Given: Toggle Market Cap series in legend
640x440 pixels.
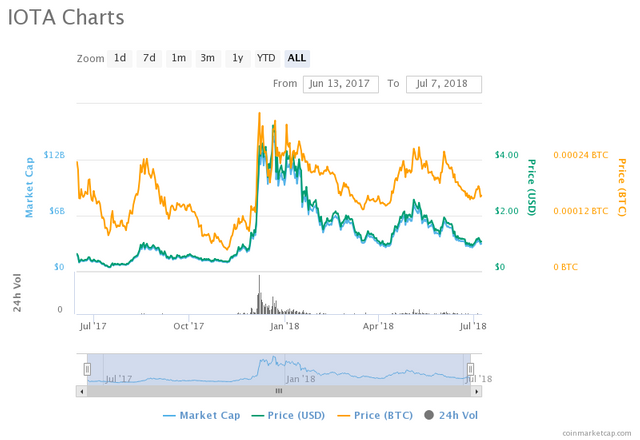Looking at the screenshot, I should click(x=202, y=416).
